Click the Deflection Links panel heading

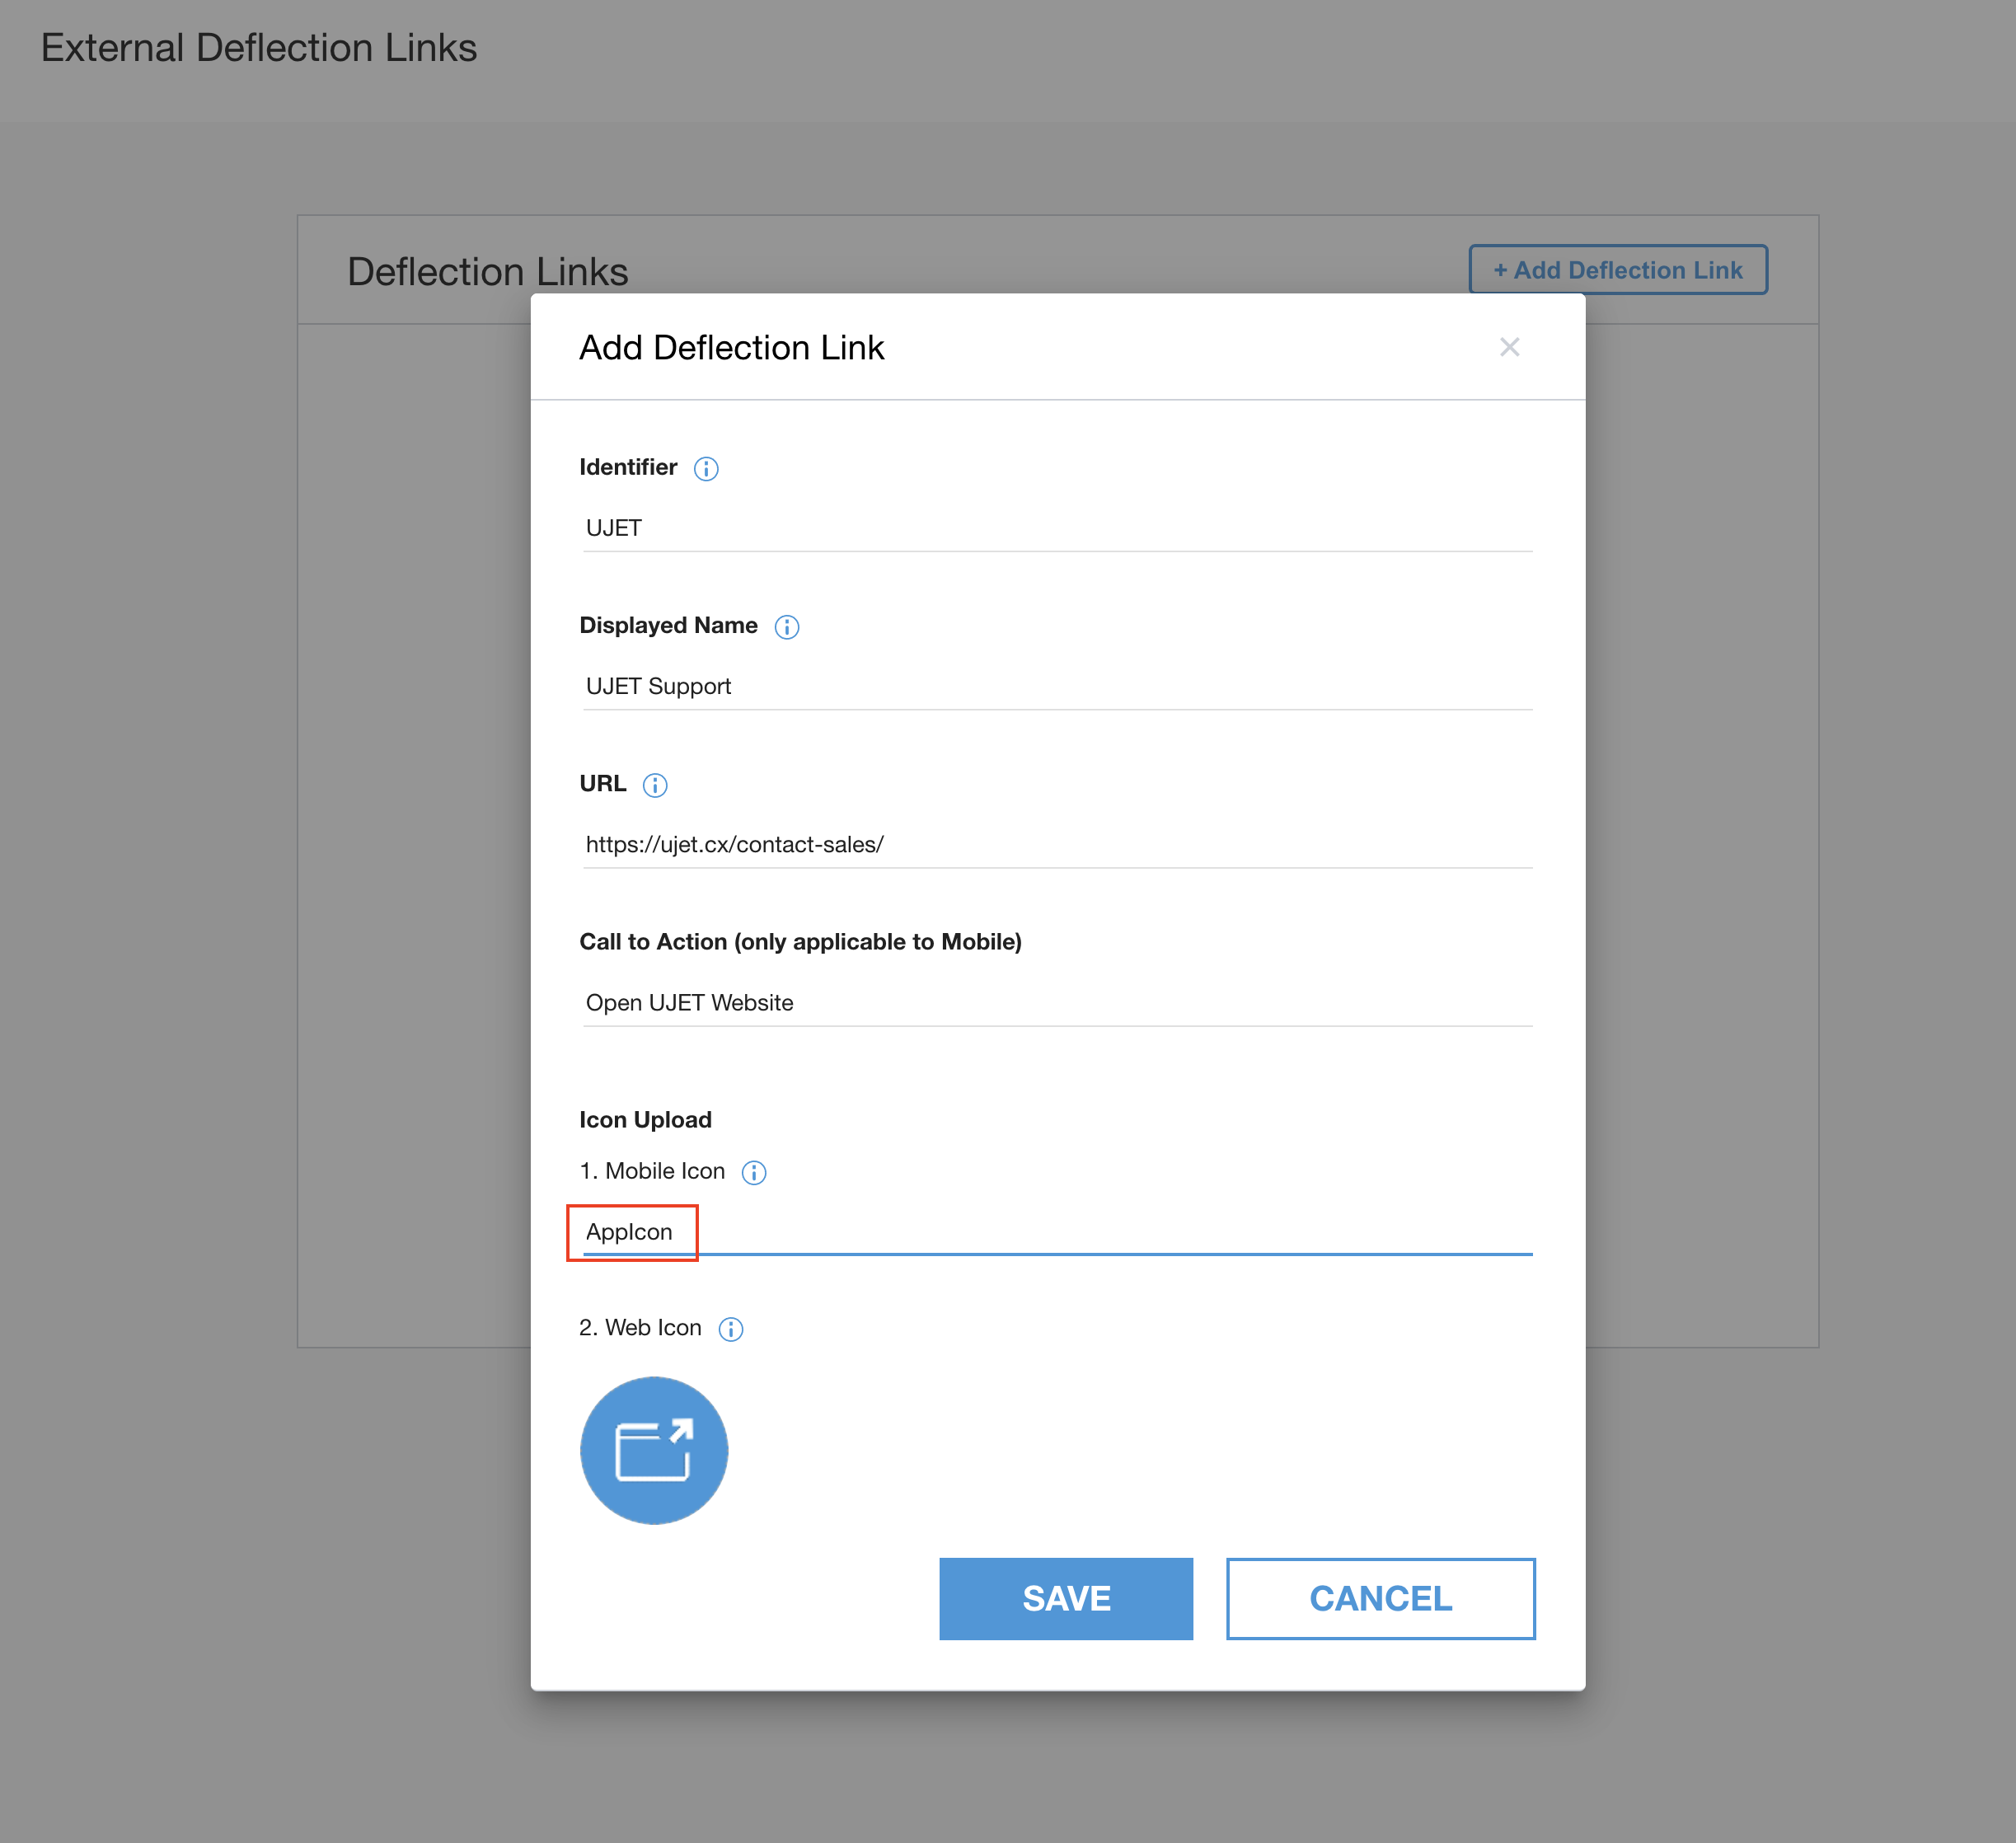pyautogui.click(x=487, y=272)
